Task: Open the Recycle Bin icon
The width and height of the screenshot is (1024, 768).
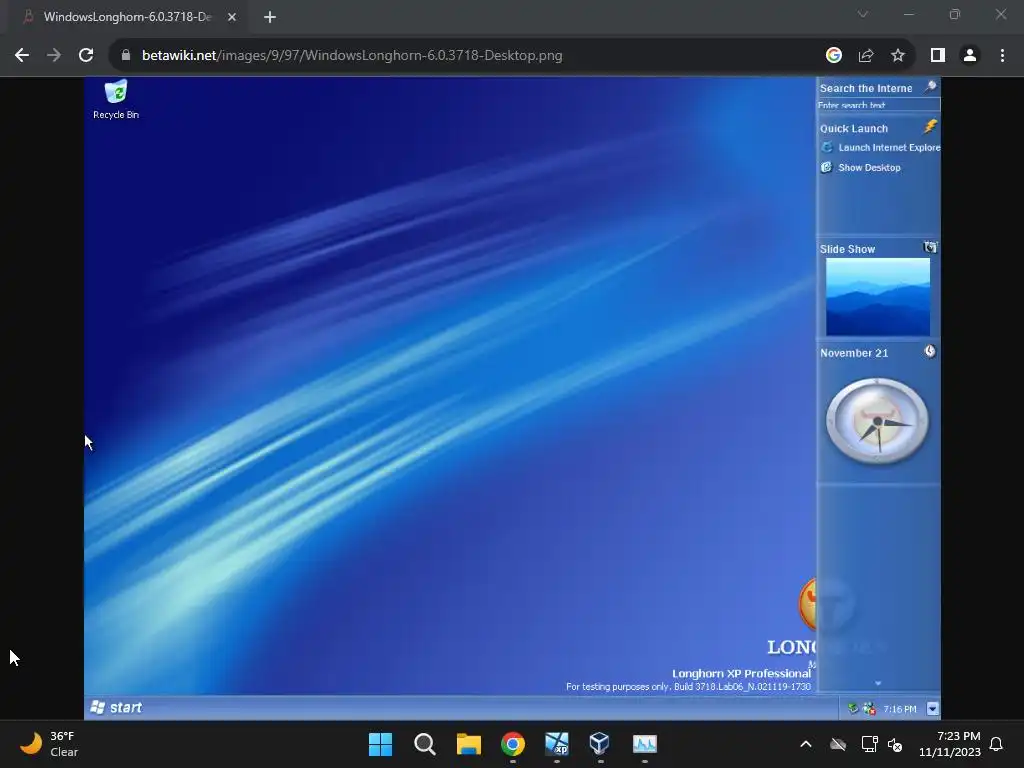Action: (x=116, y=99)
